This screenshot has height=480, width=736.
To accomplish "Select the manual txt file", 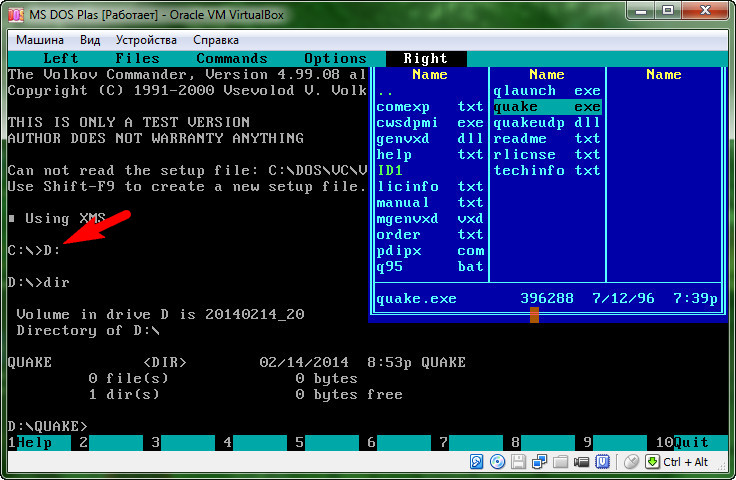I will pos(429,203).
